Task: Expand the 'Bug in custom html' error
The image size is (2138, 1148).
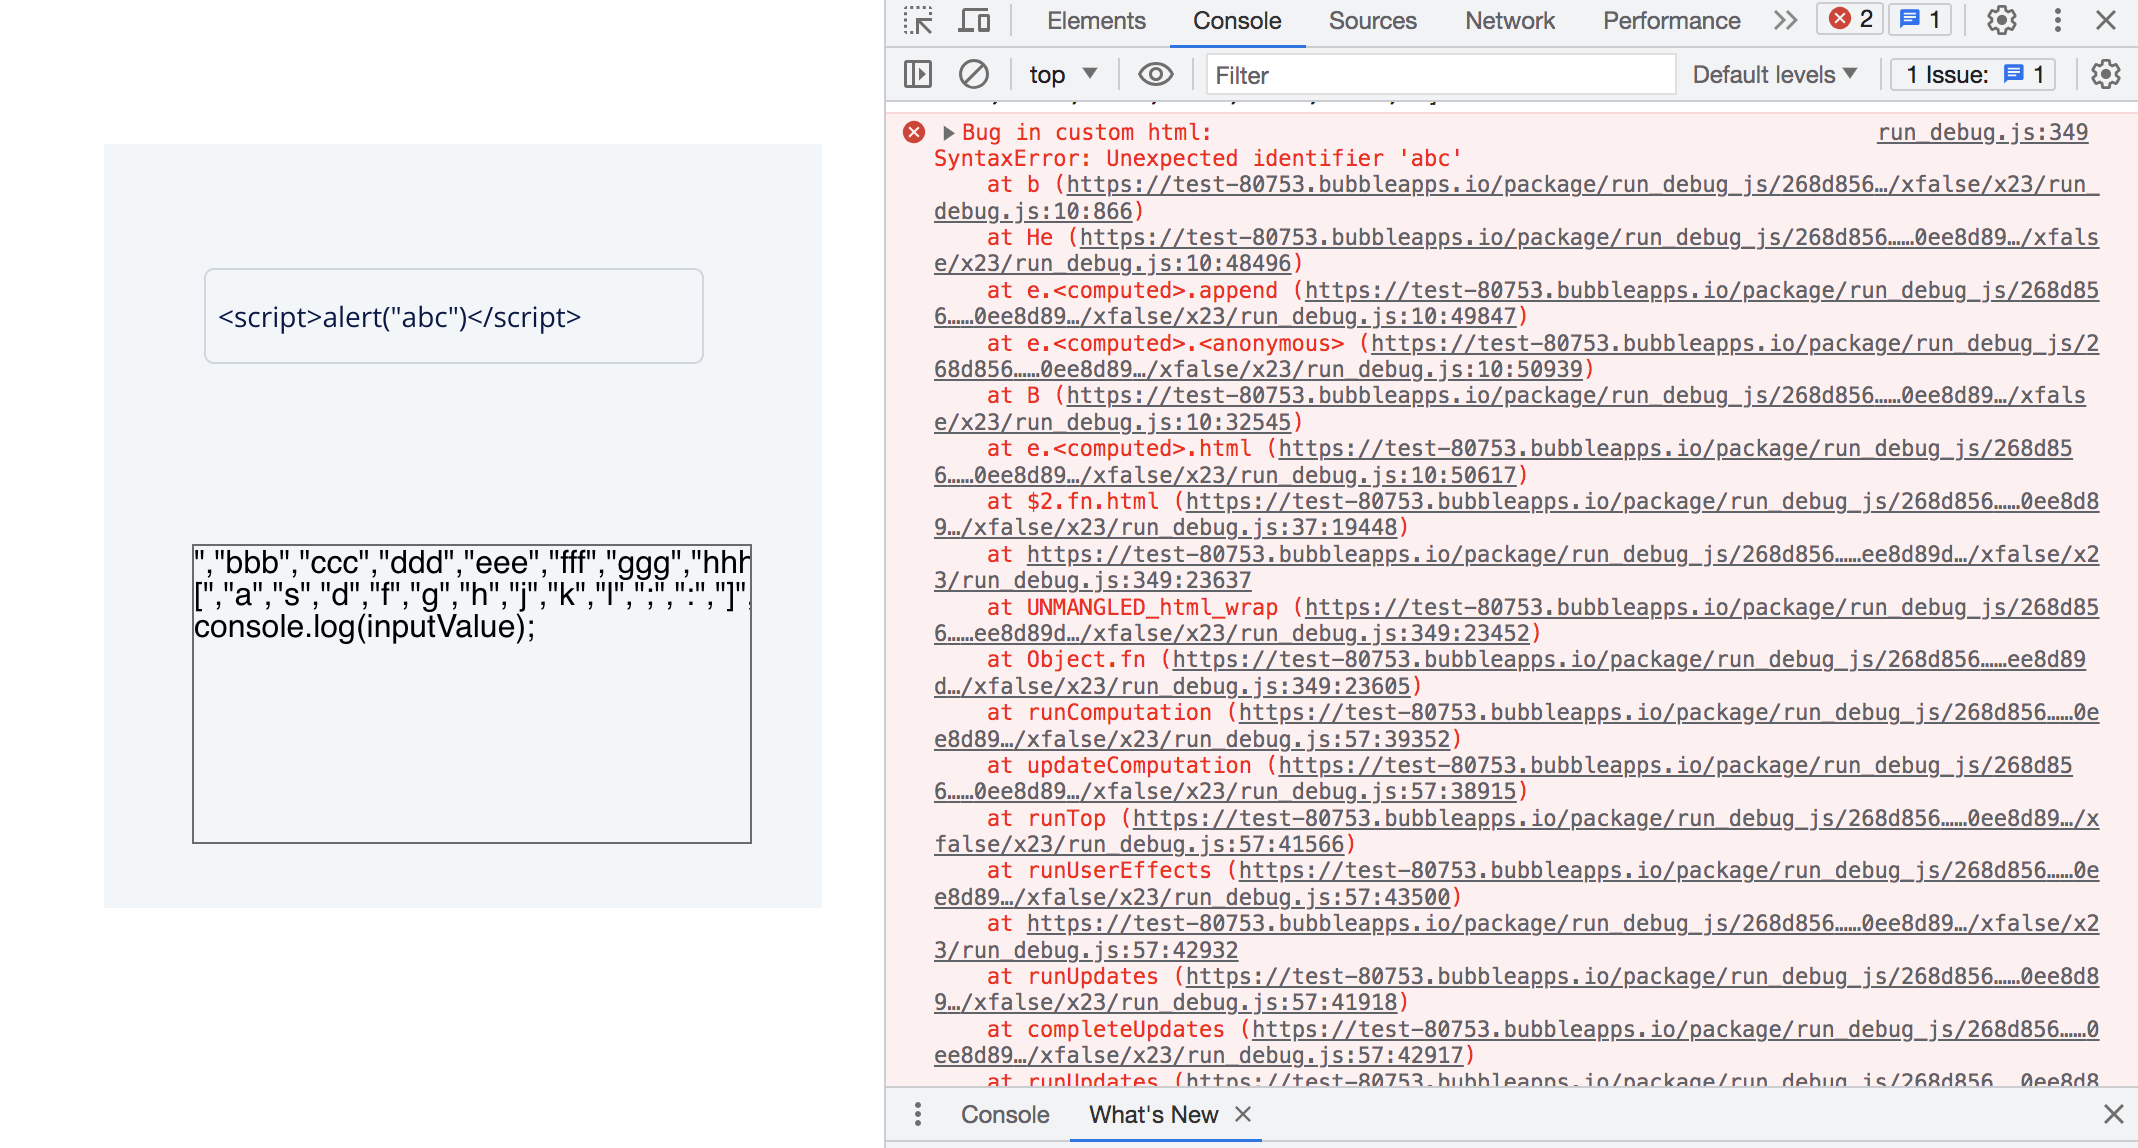Action: click(x=948, y=132)
